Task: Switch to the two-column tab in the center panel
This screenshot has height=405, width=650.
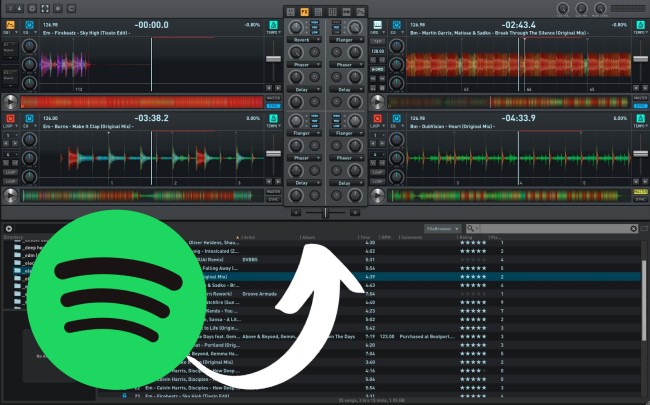Action: click(332, 12)
